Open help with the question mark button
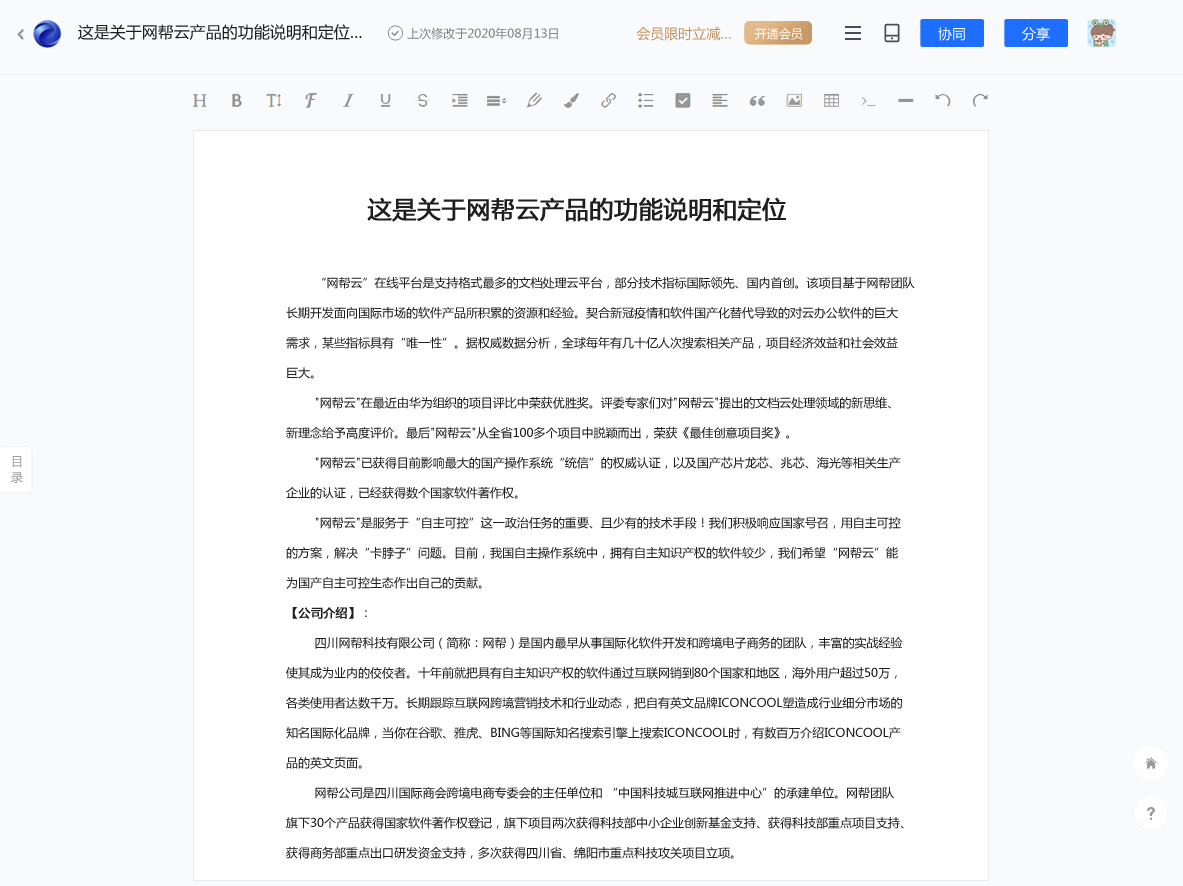Viewport: 1183px width, 886px height. click(1151, 813)
